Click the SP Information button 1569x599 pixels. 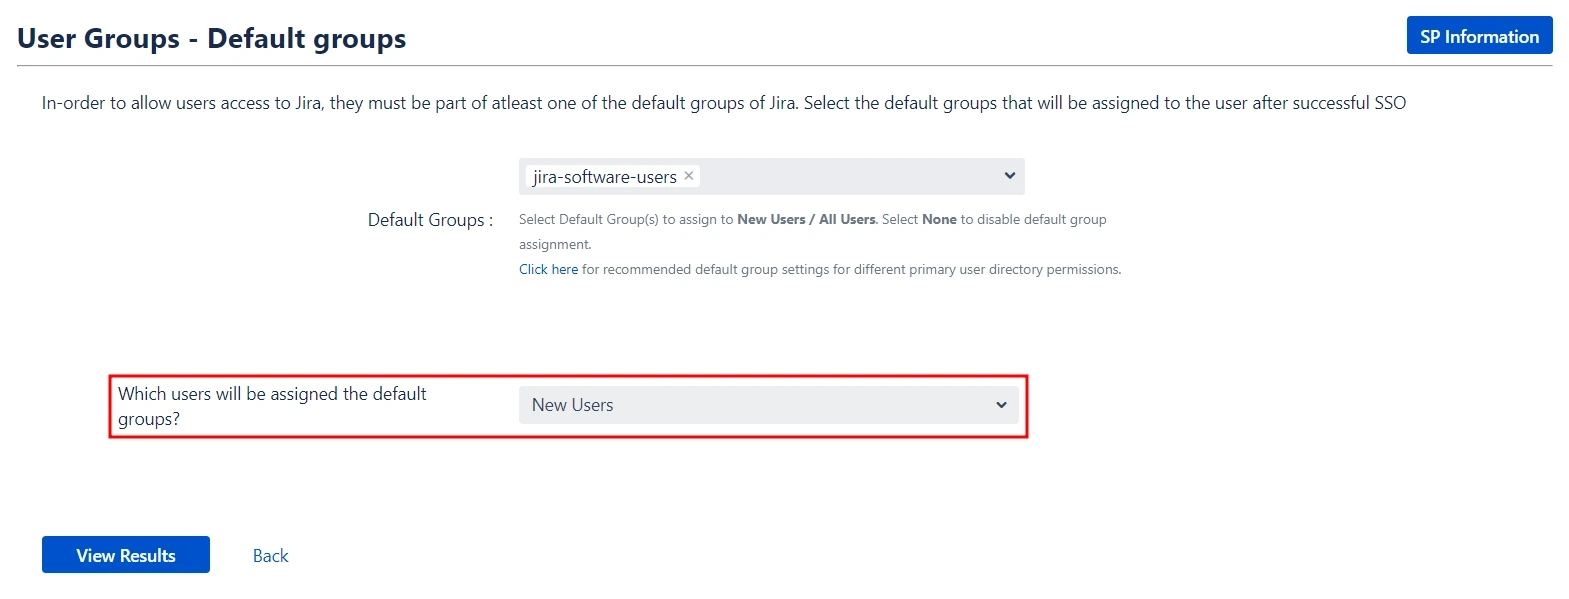click(x=1479, y=36)
